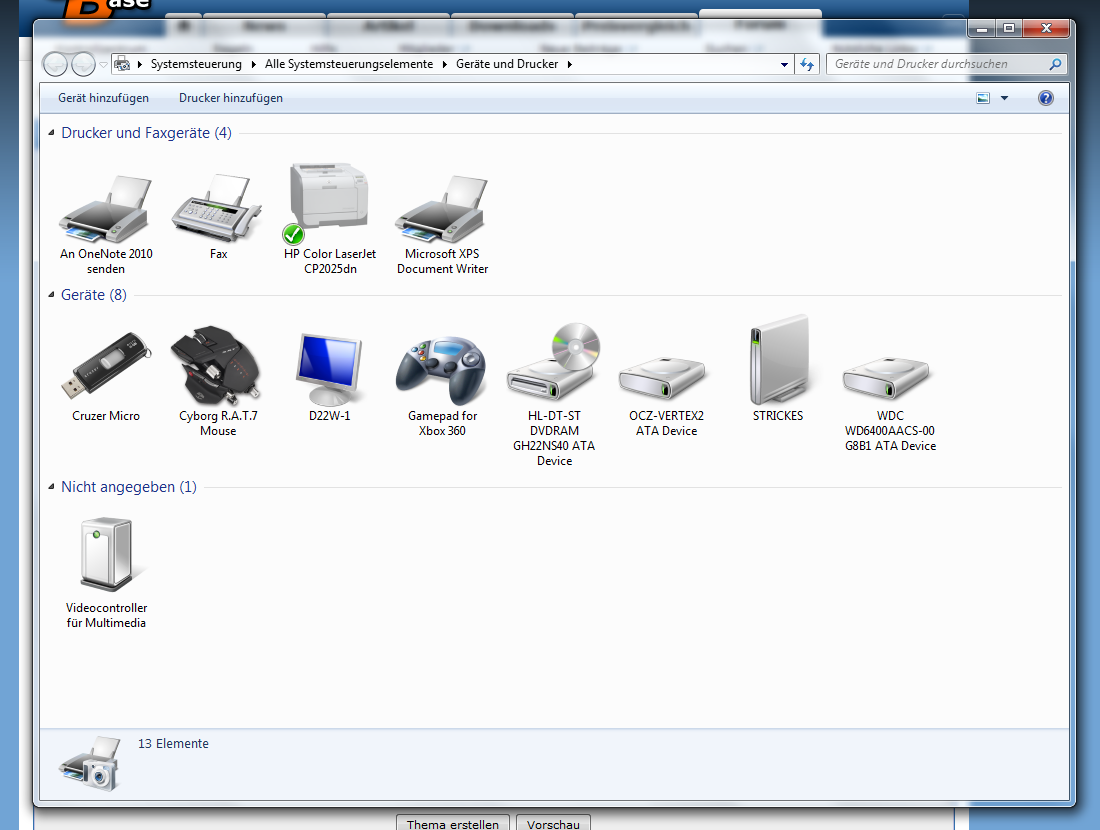Navigate to Alle Systemsteuerungselemente breadcrumb
Screen dimensions: 1100x830
tap(349, 64)
